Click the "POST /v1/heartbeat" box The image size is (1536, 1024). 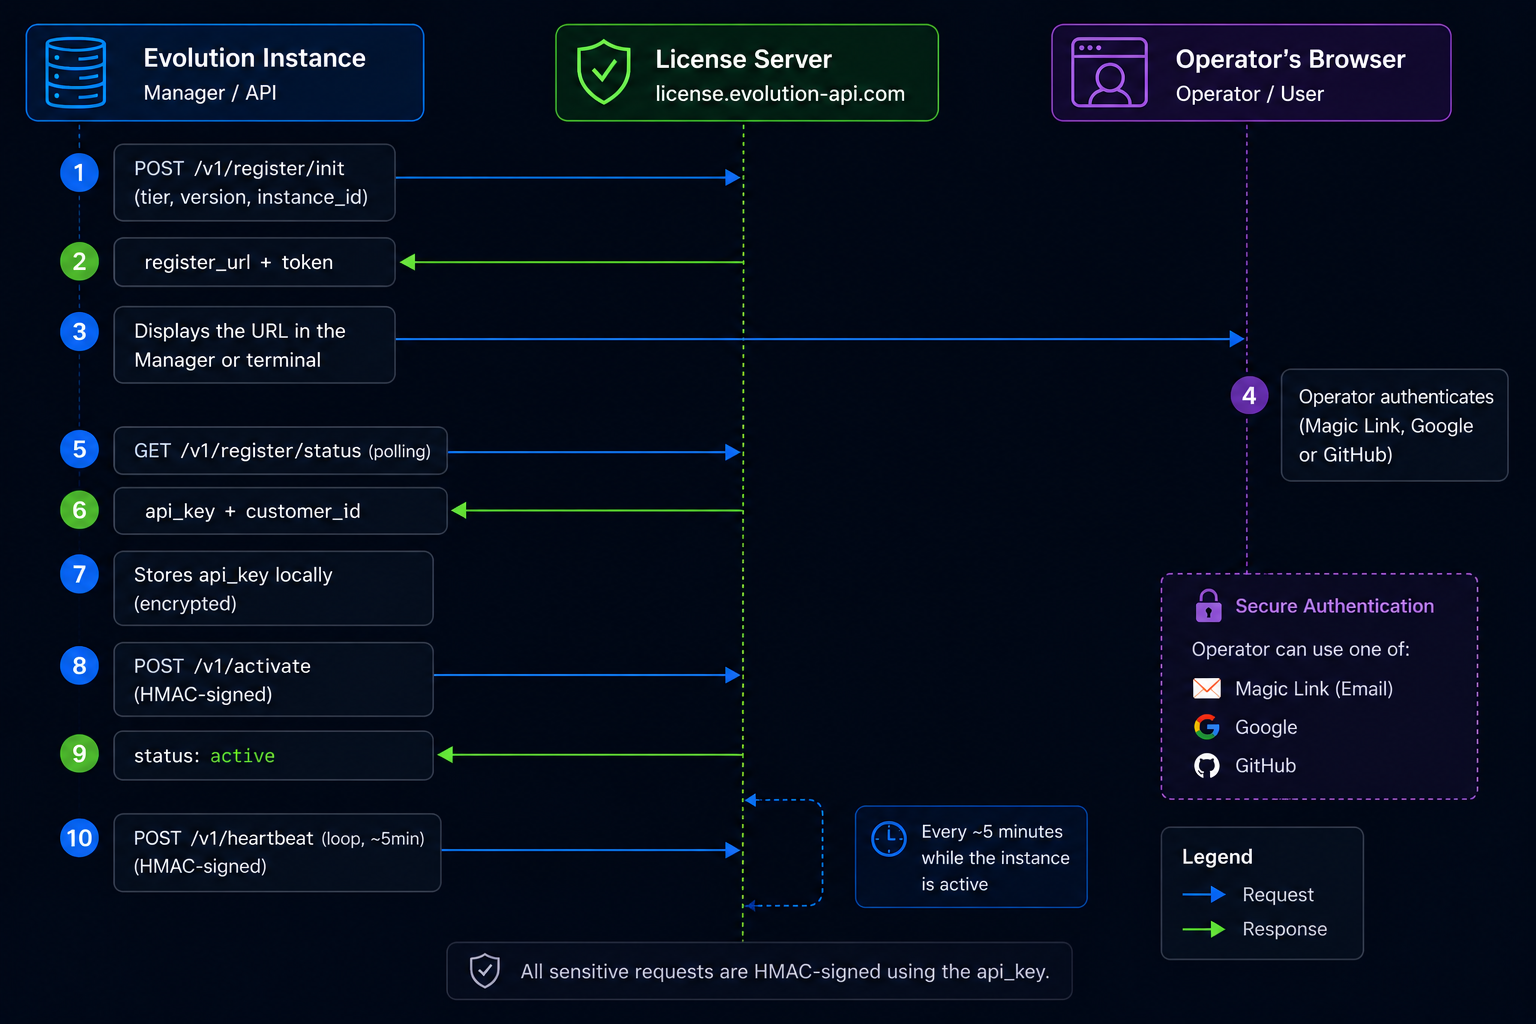coord(277,852)
